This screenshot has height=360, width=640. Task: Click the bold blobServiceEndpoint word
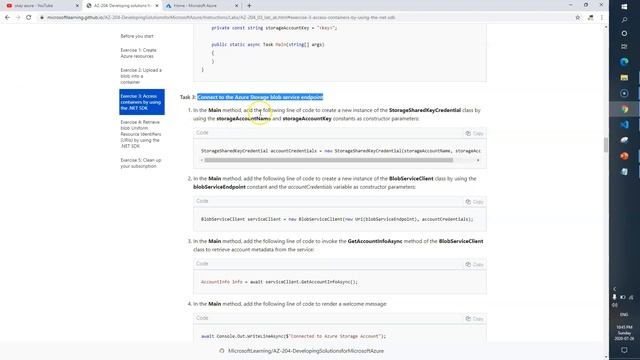pyautogui.click(x=219, y=187)
